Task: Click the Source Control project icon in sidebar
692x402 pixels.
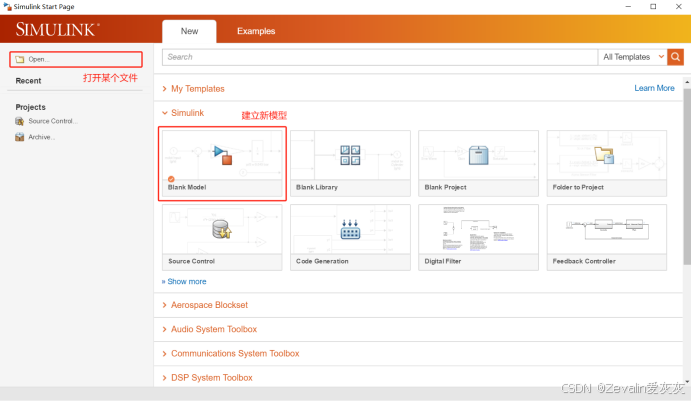Action: point(19,121)
